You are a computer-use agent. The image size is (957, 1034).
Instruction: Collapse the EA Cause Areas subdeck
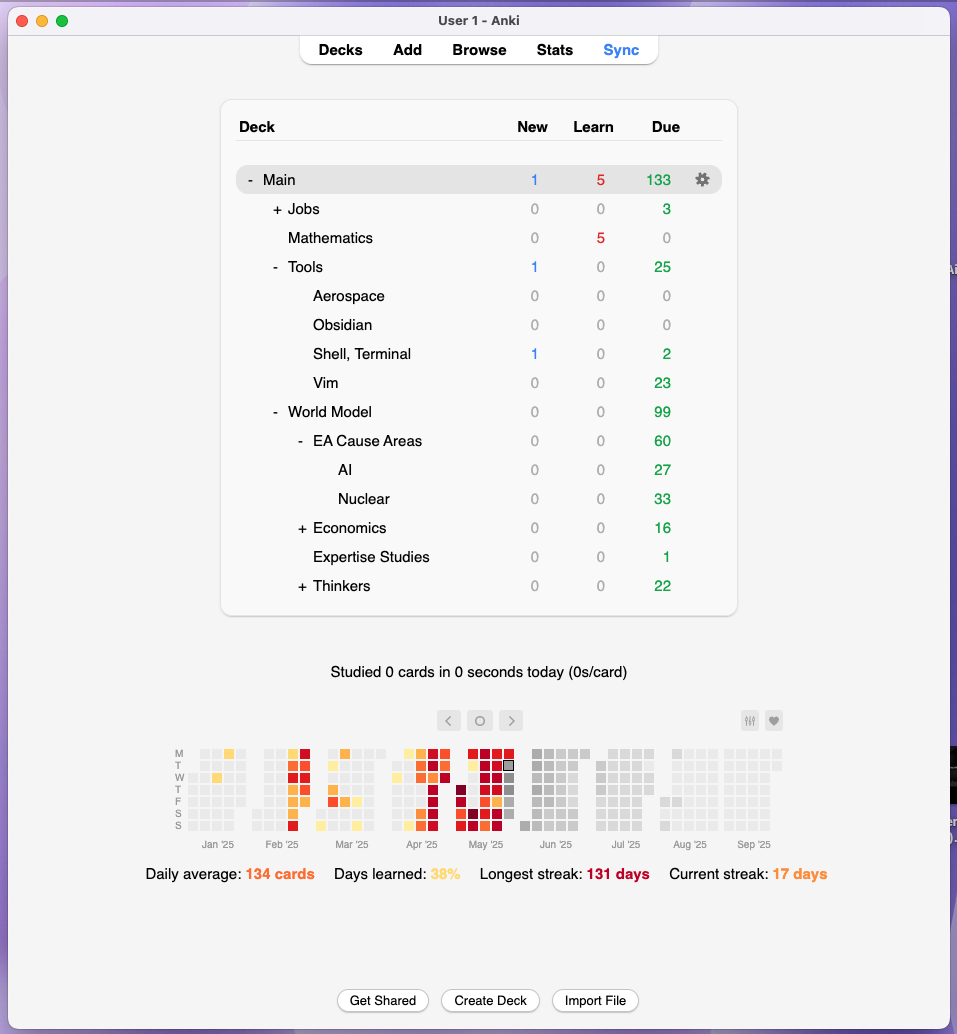[x=299, y=441]
